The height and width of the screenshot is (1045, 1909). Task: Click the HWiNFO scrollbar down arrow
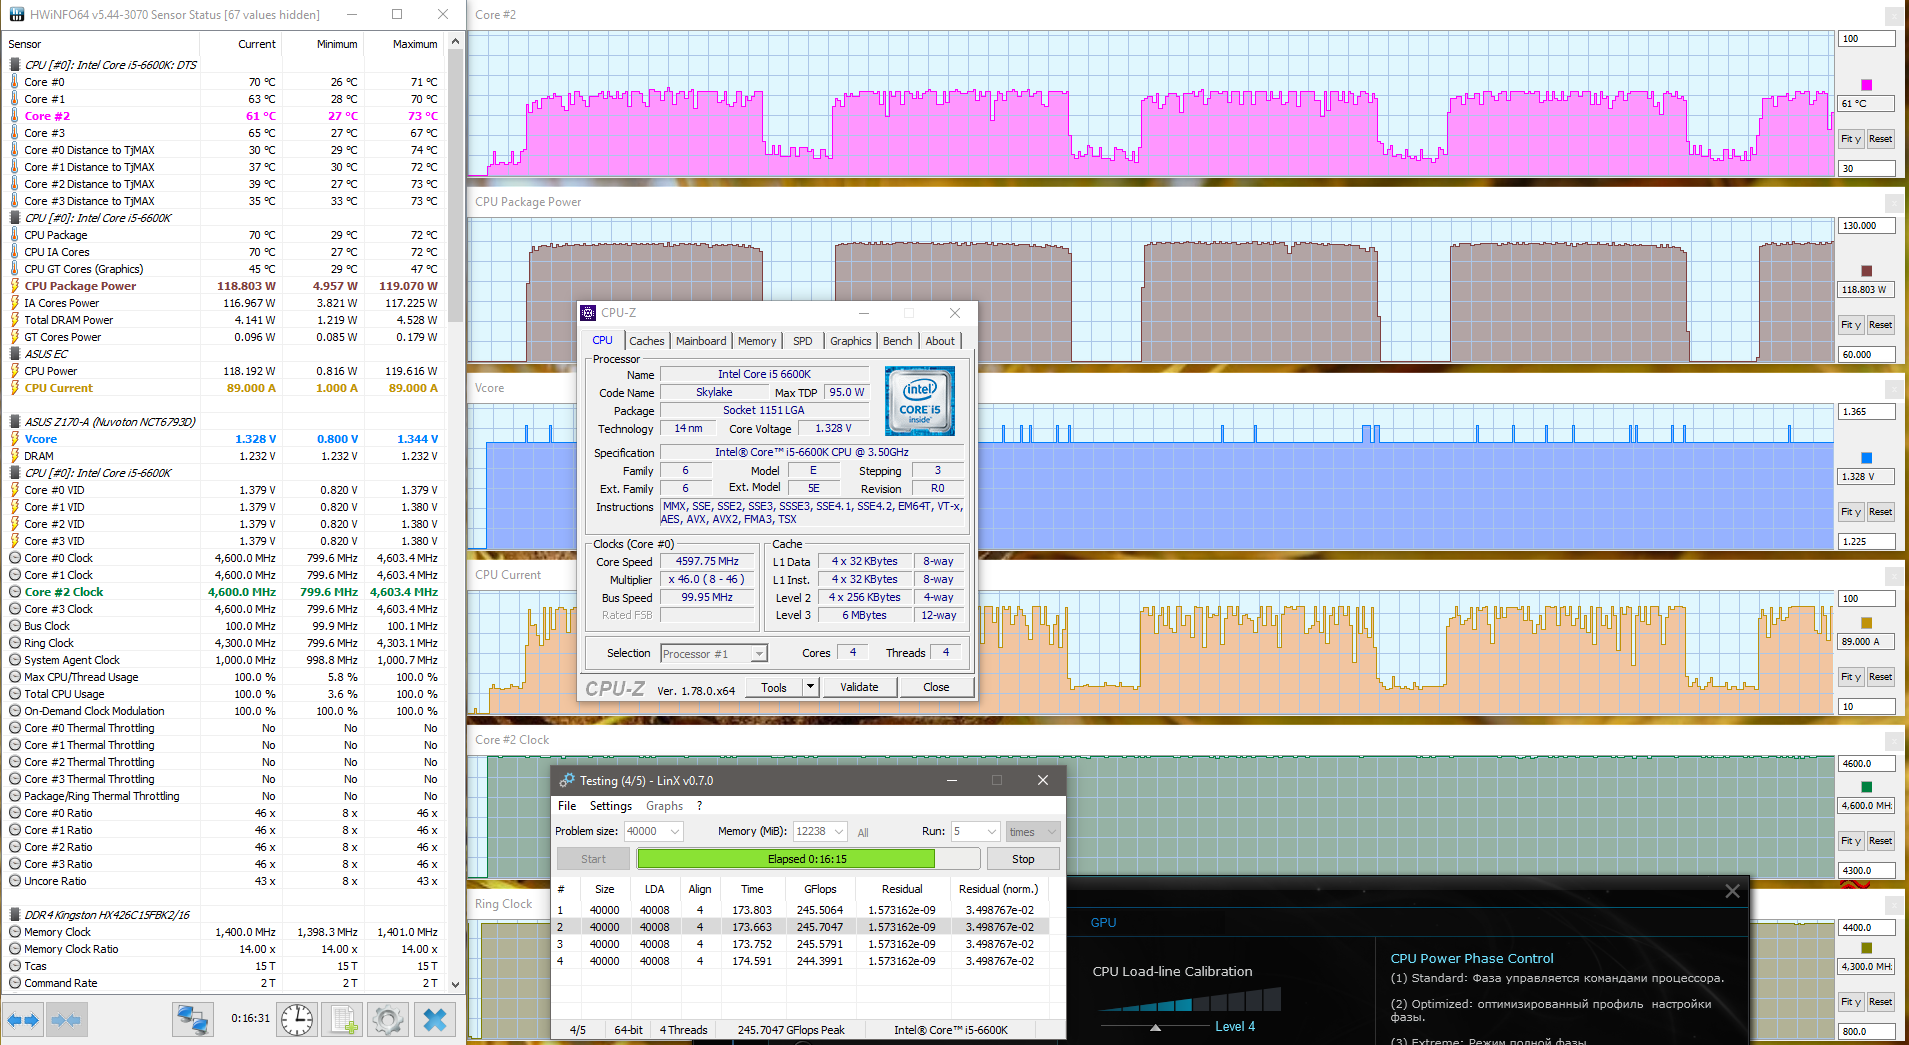pyautogui.click(x=456, y=984)
